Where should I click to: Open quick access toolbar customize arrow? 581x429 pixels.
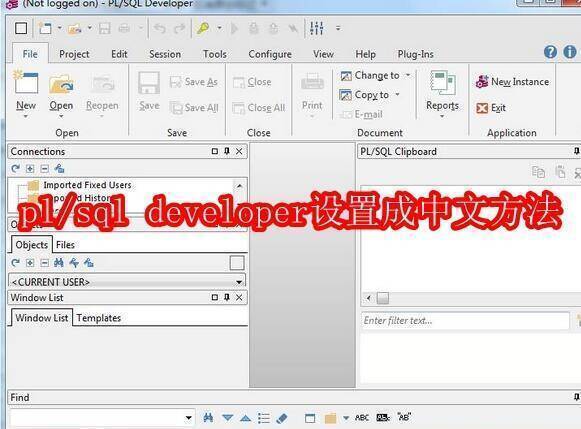coord(338,28)
